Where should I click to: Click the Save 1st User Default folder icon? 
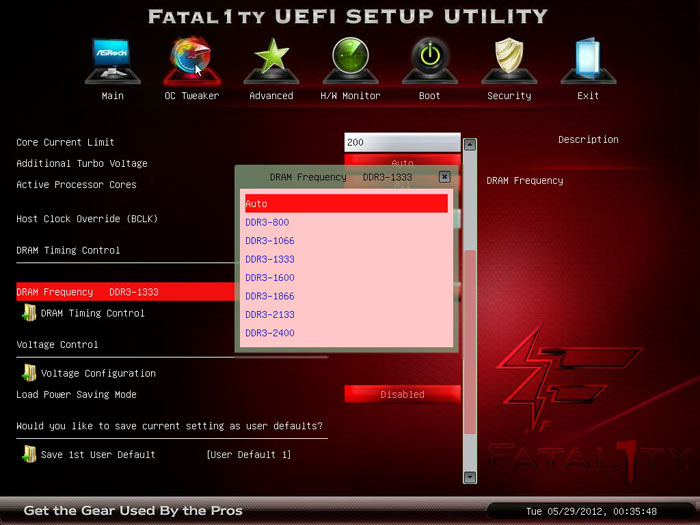tap(29, 454)
